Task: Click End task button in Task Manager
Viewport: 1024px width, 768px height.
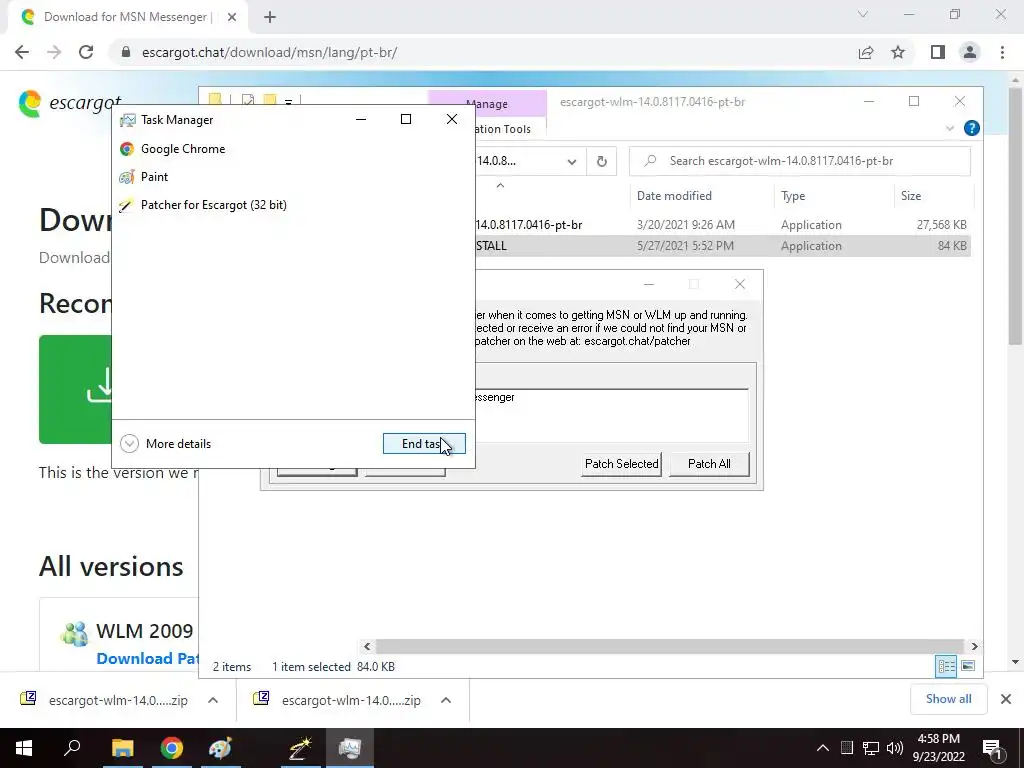Action: (x=424, y=444)
